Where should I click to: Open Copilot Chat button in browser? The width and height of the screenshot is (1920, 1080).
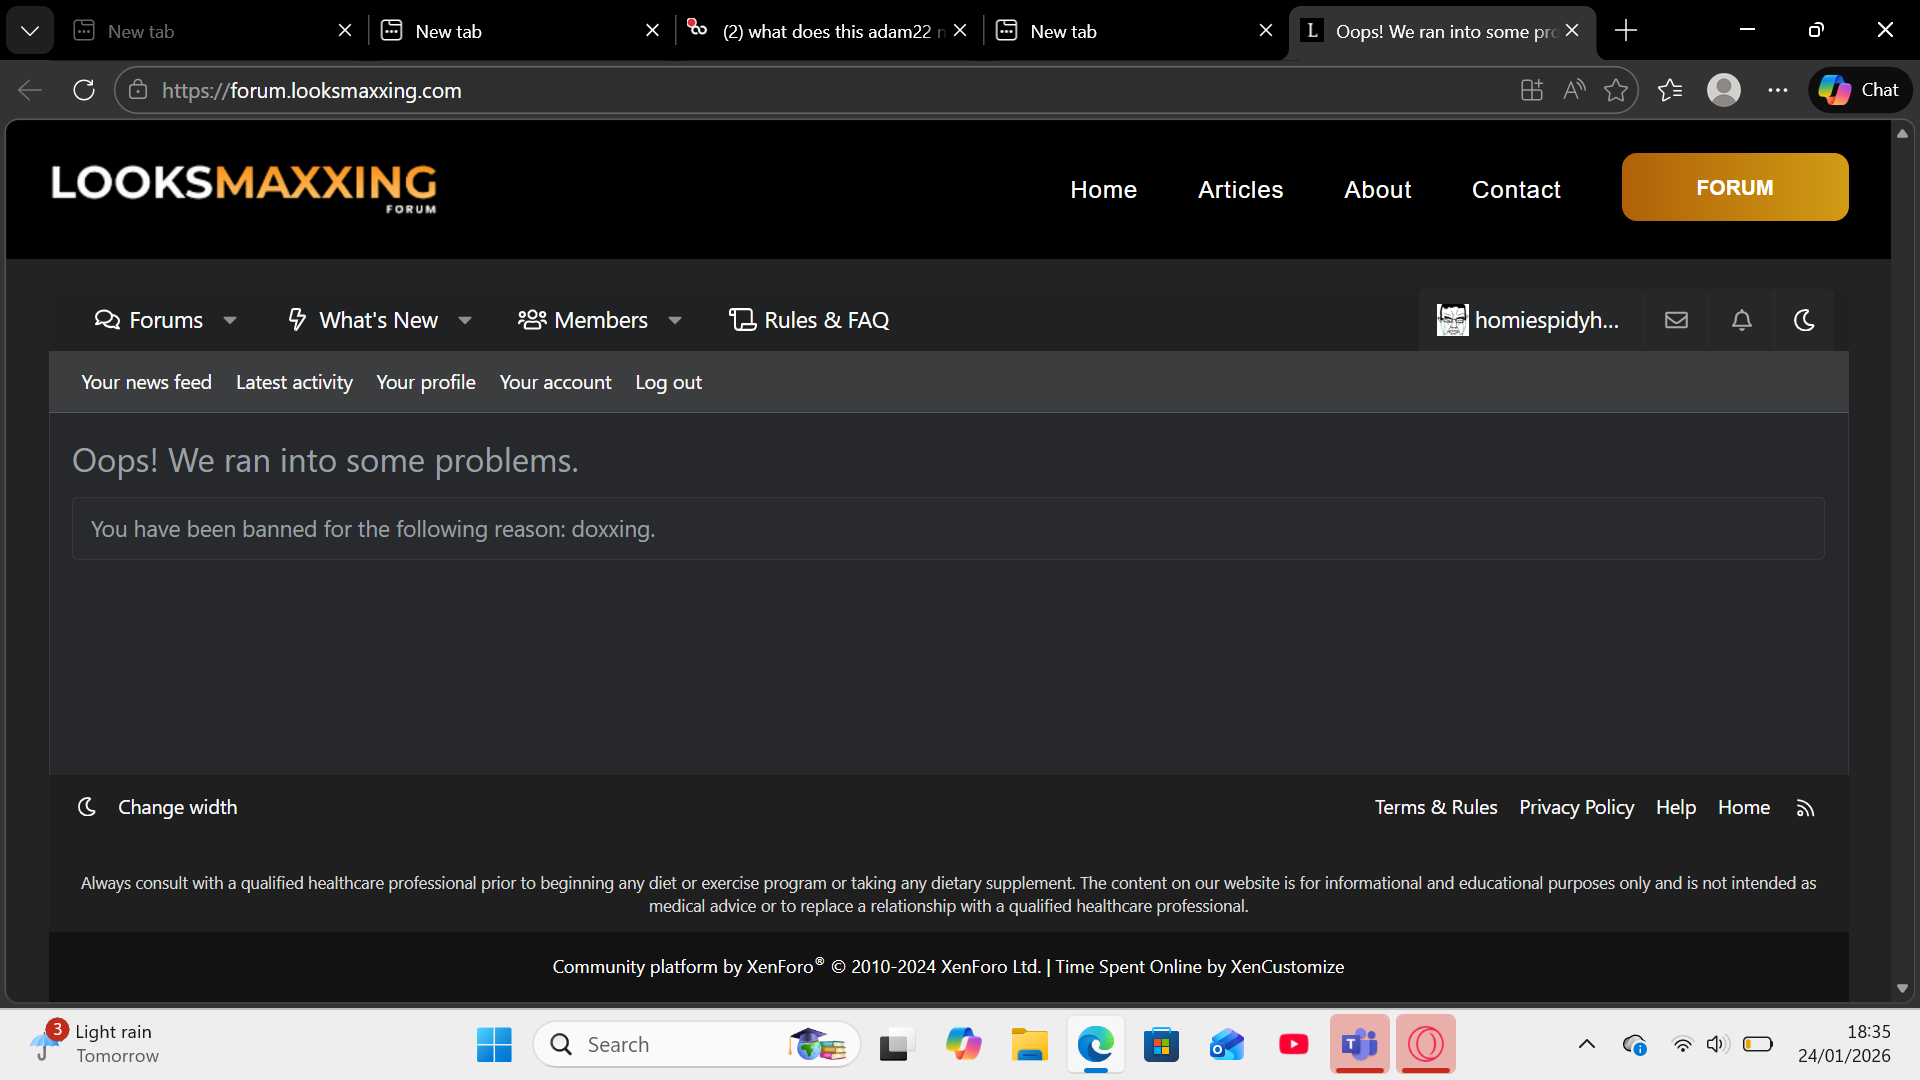[1859, 90]
